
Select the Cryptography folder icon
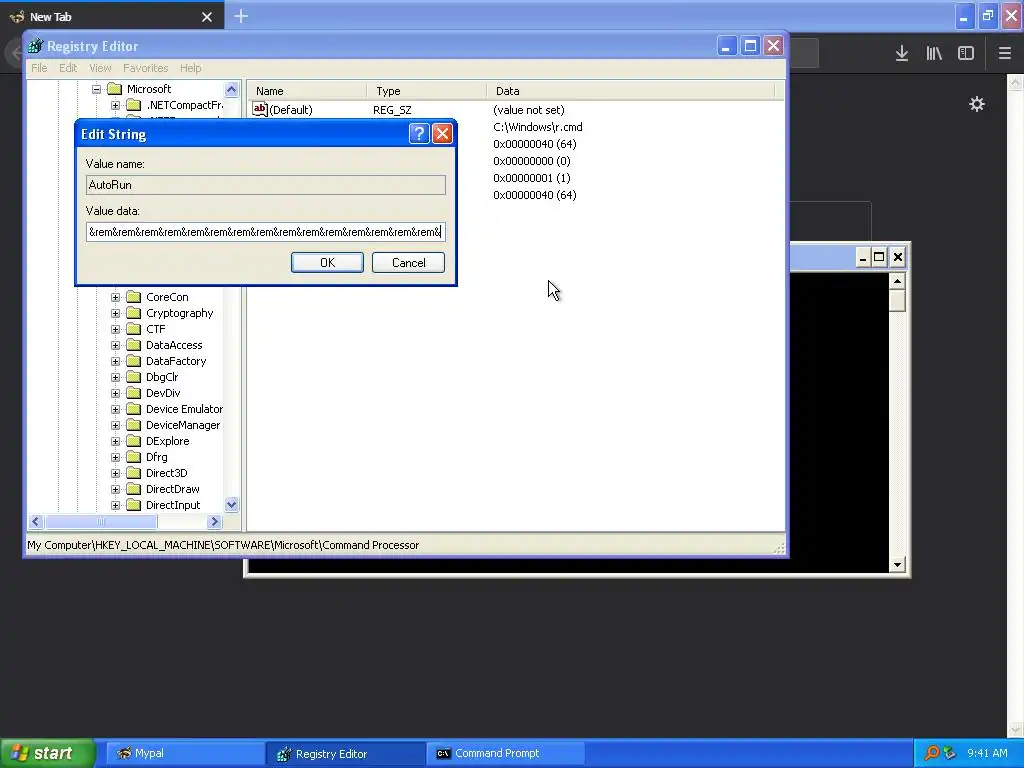133,313
